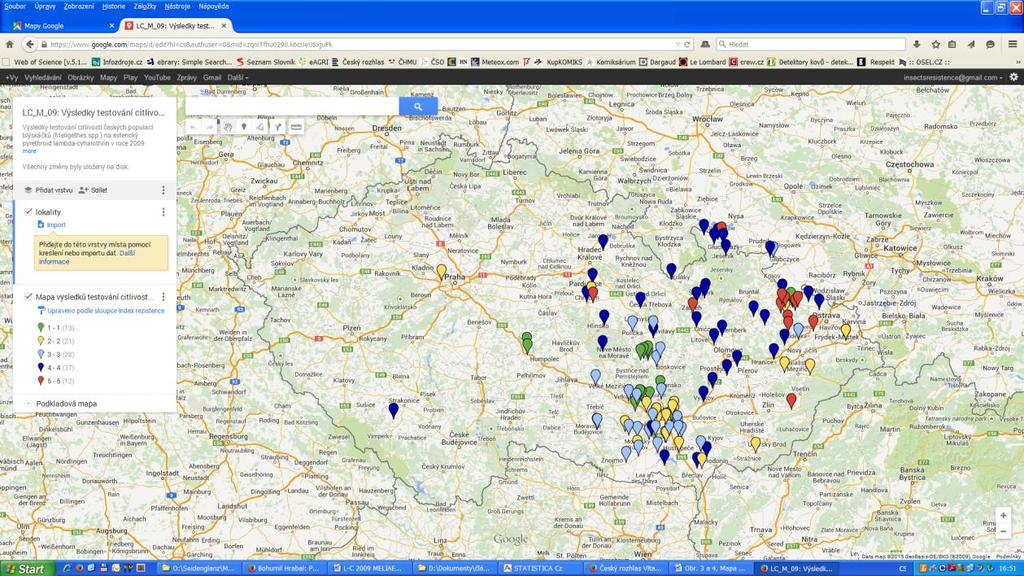Click the YouTube link in Google bar
The width and height of the screenshot is (1024, 576).
pos(157,77)
